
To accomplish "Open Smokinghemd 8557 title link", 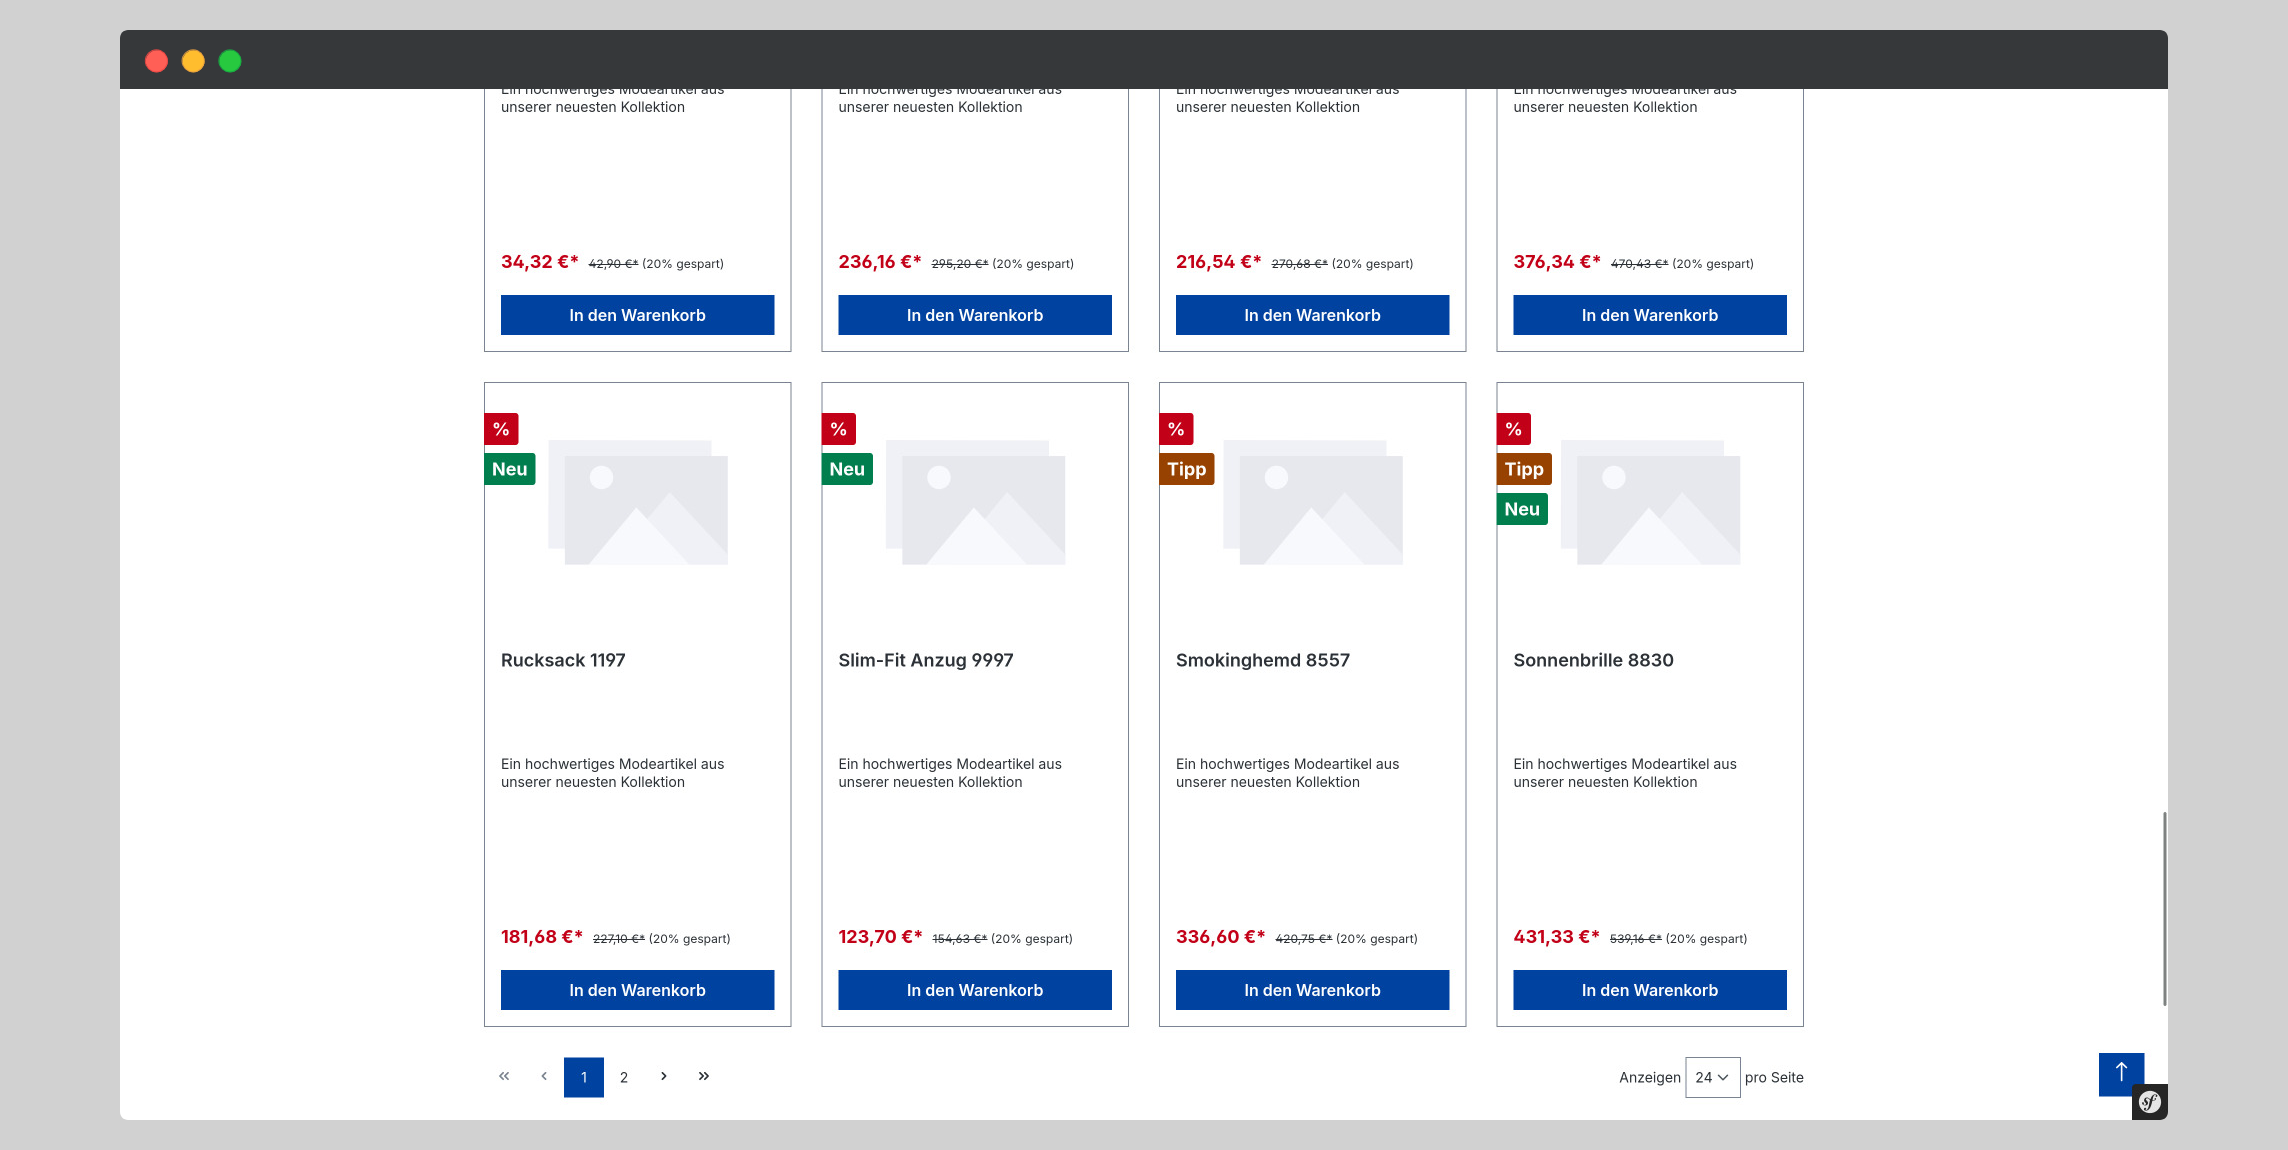I will [1263, 660].
